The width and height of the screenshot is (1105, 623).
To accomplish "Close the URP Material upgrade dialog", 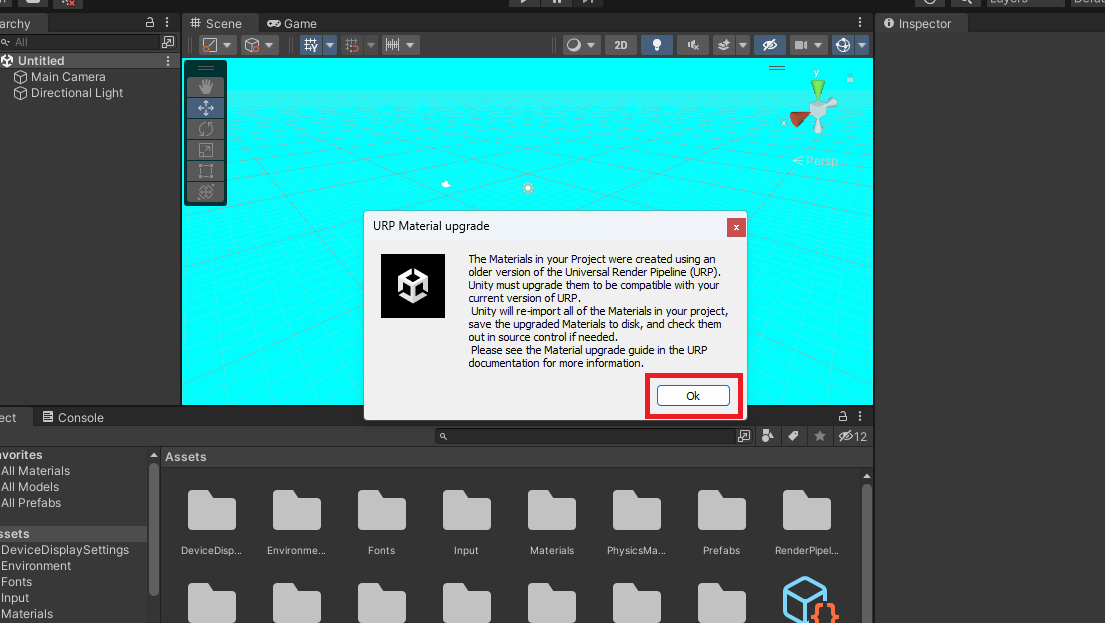I will [x=736, y=227].
